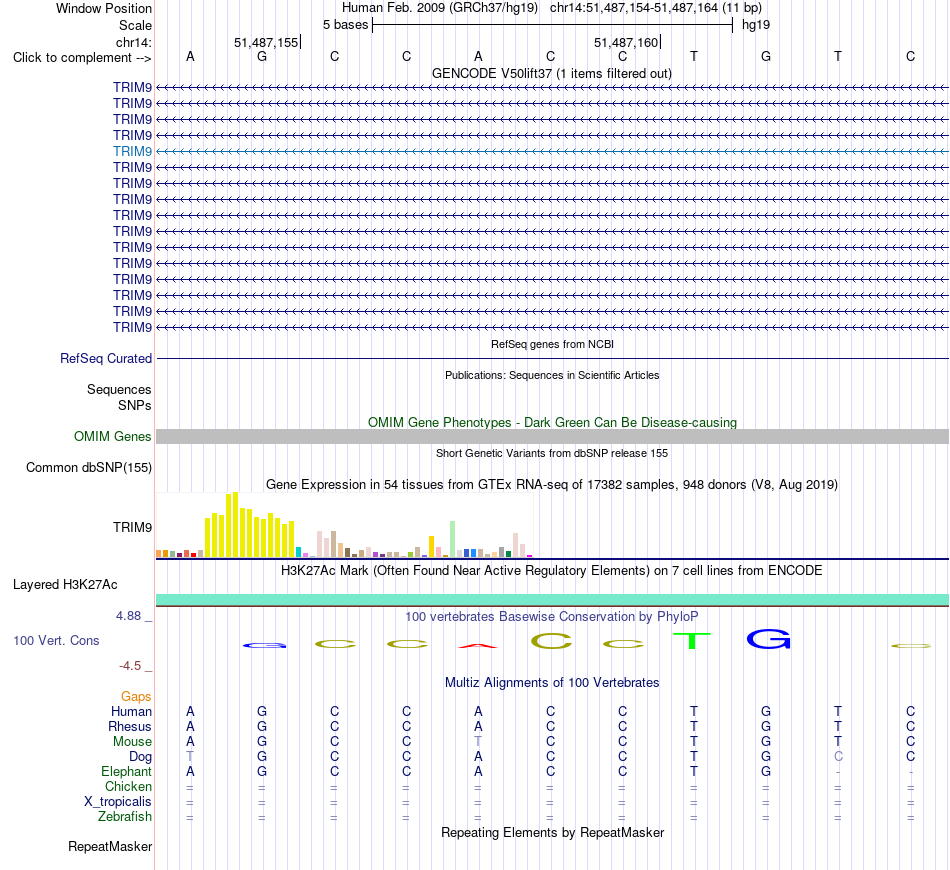Click the RefSeq Curated intron line
This screenshot has width=950, height=870.
[553, 359]
